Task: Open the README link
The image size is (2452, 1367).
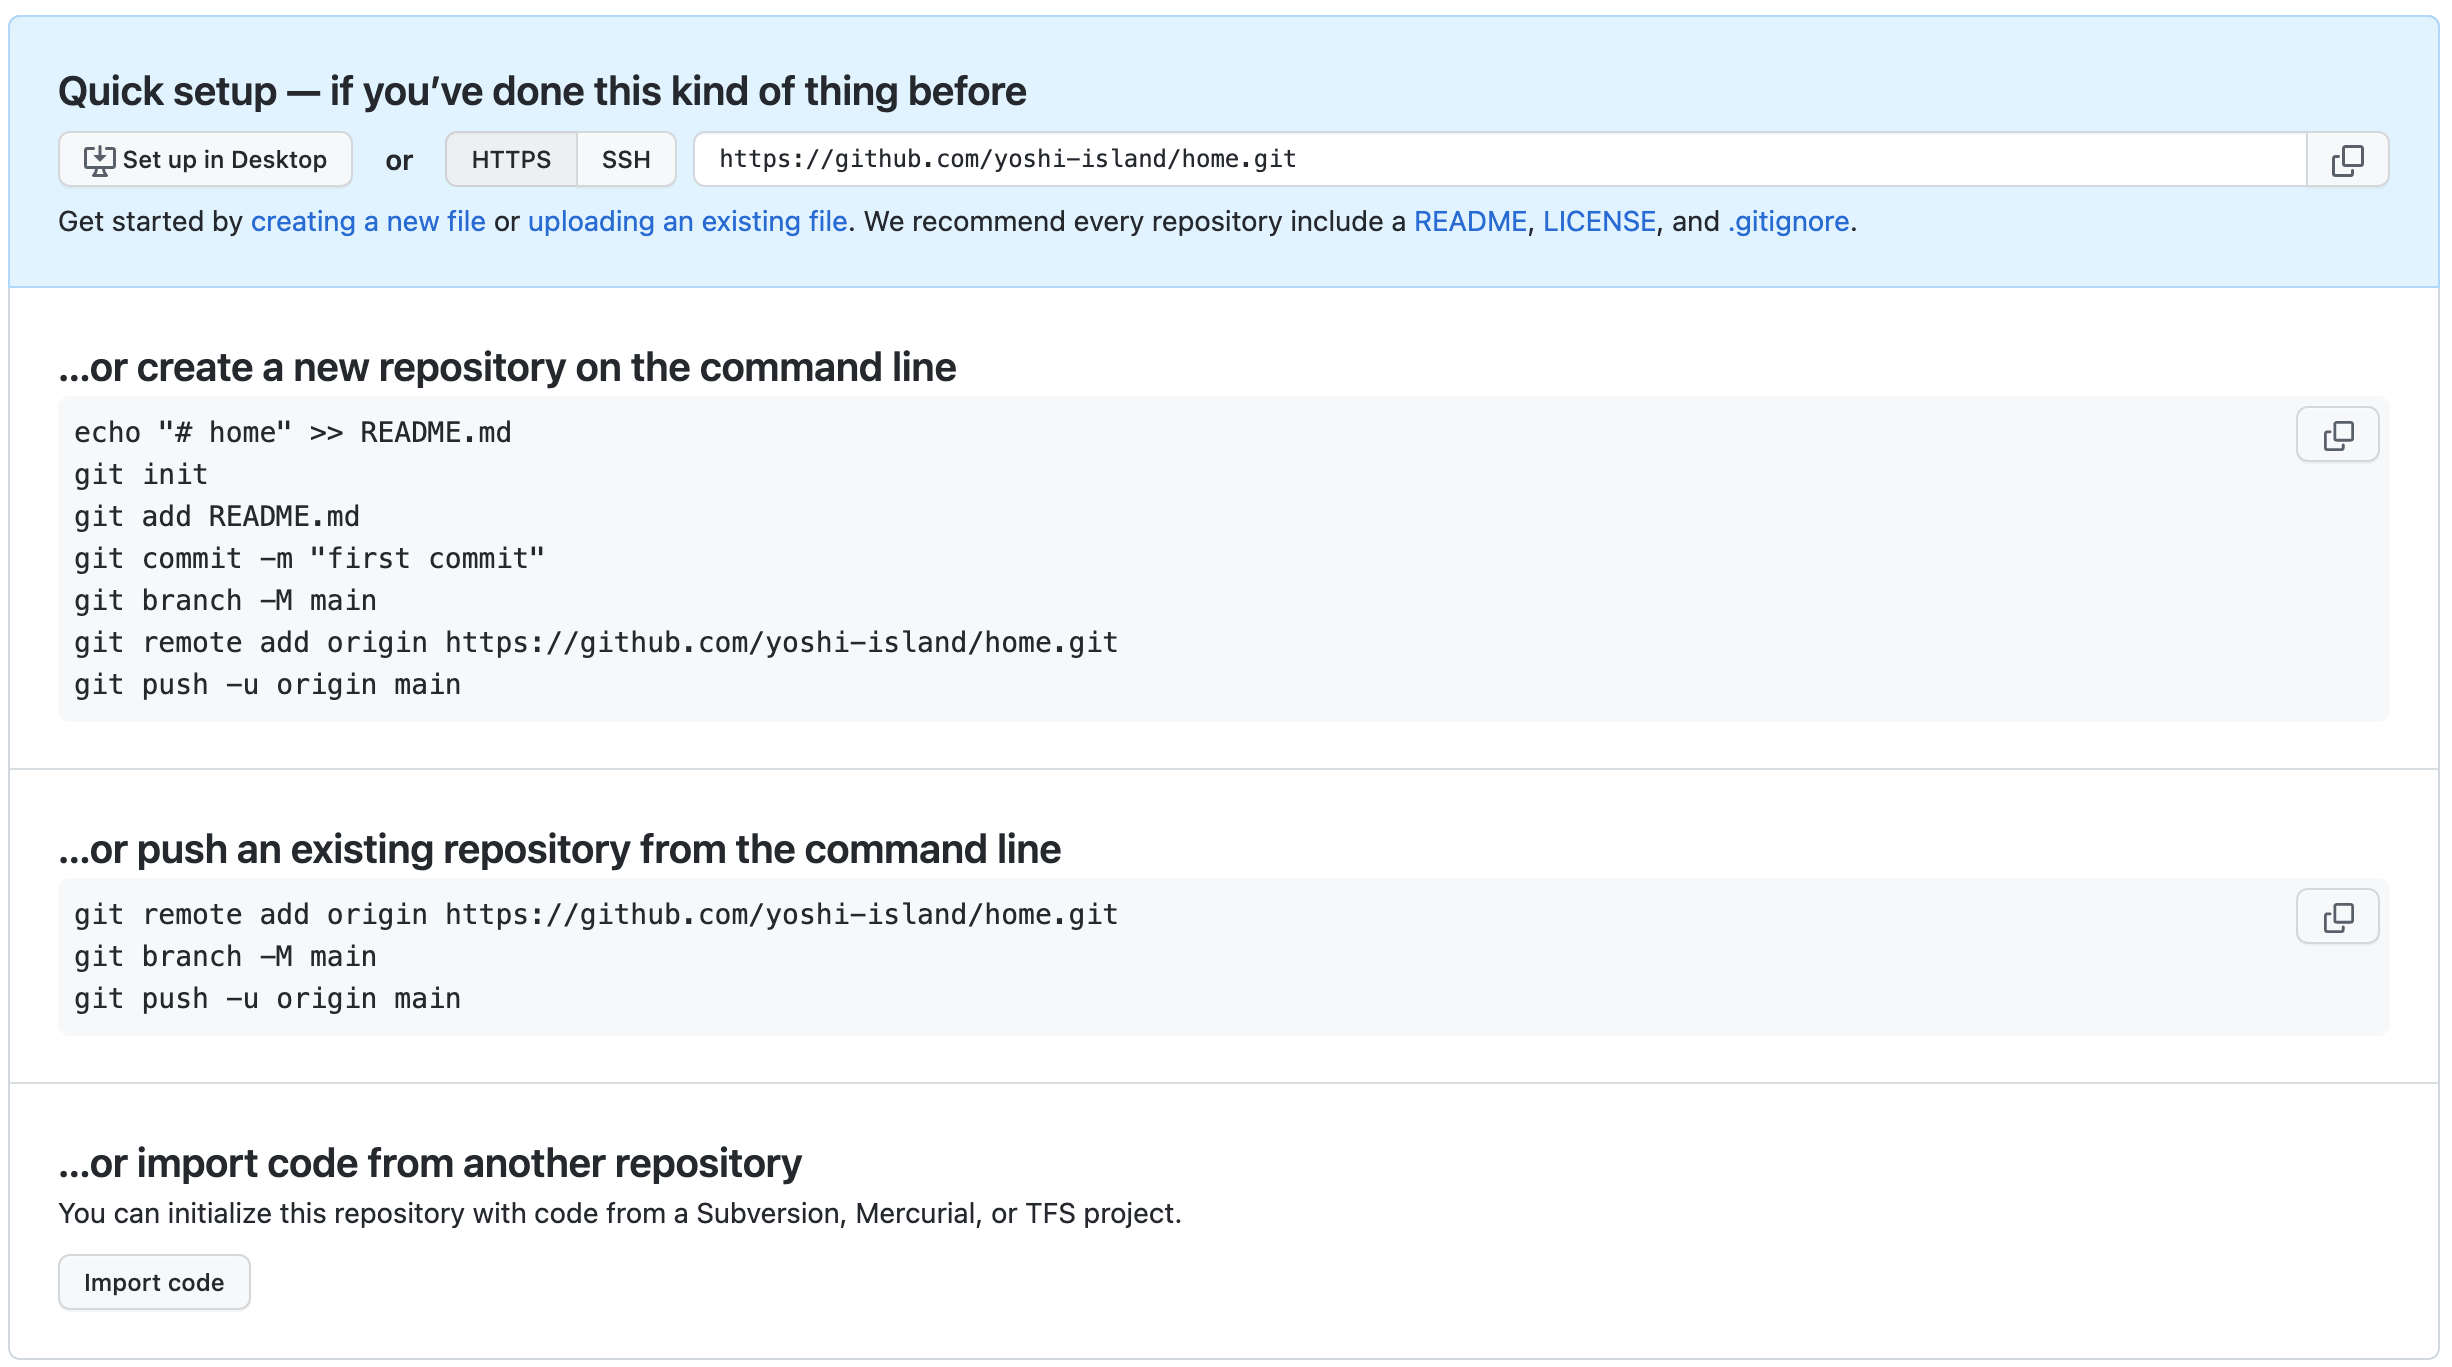Action: (x=1470, y=222)
